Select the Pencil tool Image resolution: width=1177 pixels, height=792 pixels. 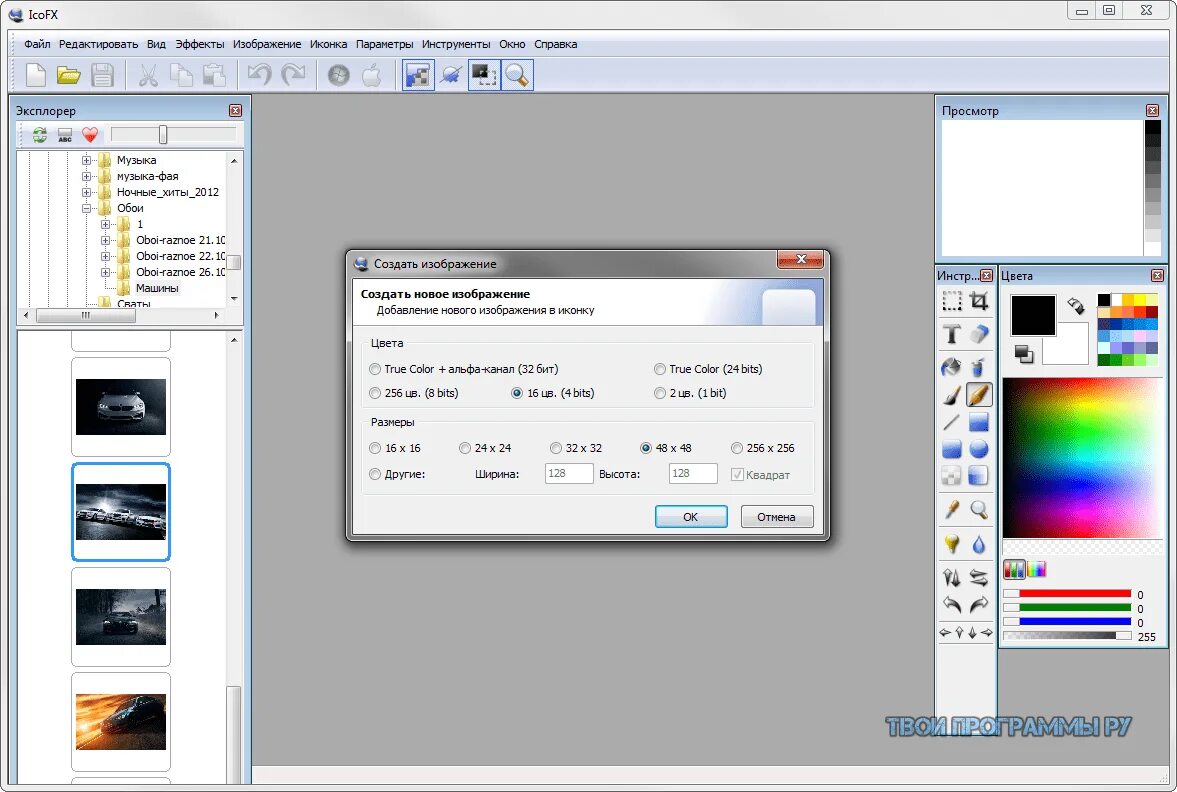[x=979, y=395]
